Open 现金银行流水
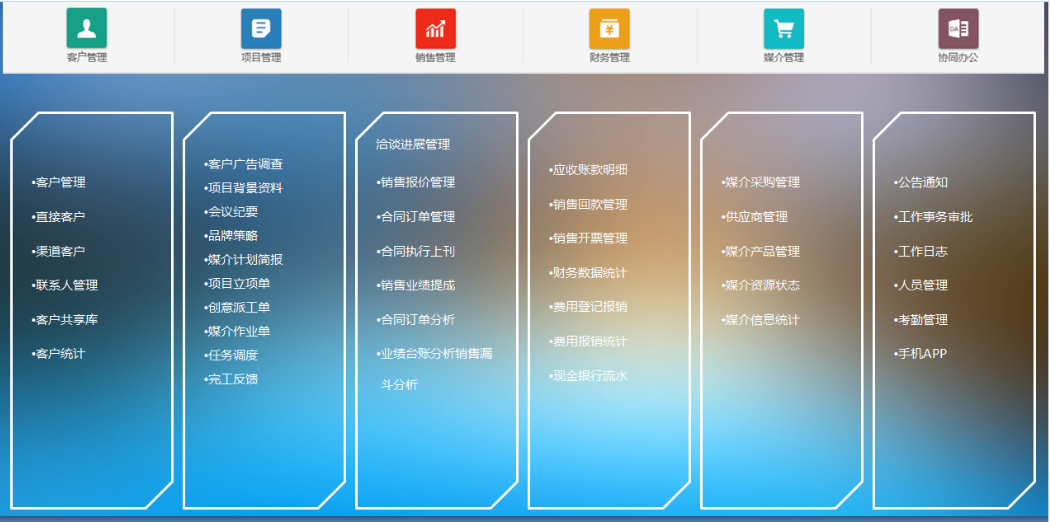 [x=588, y=375]
